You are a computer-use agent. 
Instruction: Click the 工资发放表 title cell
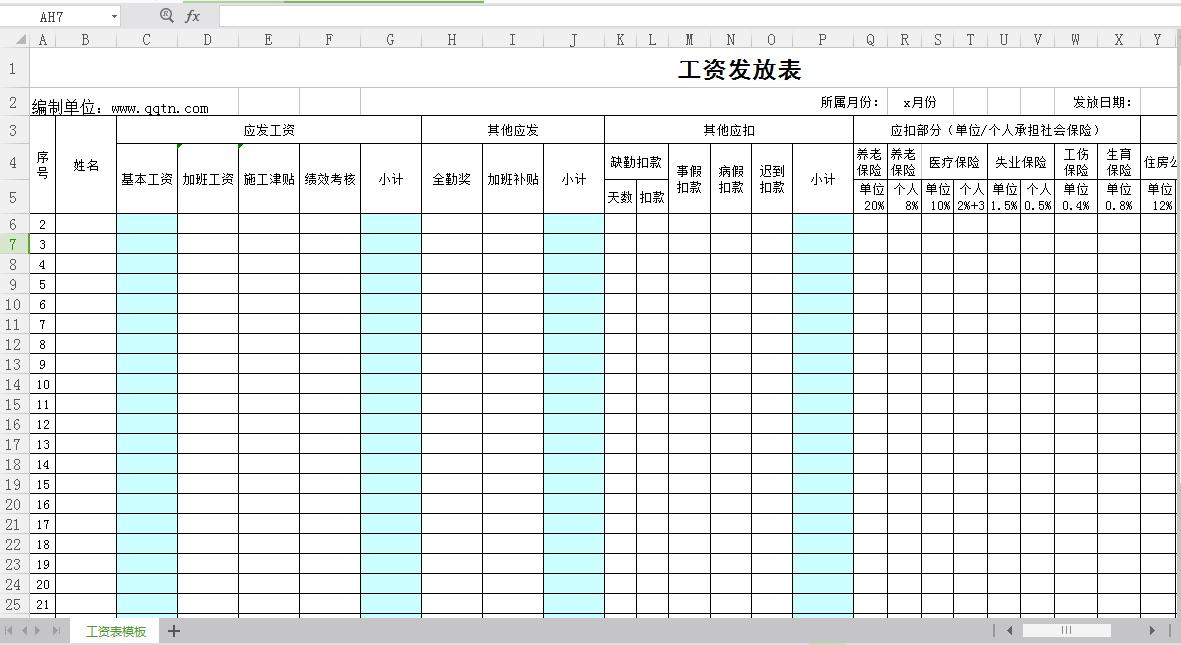739,69
